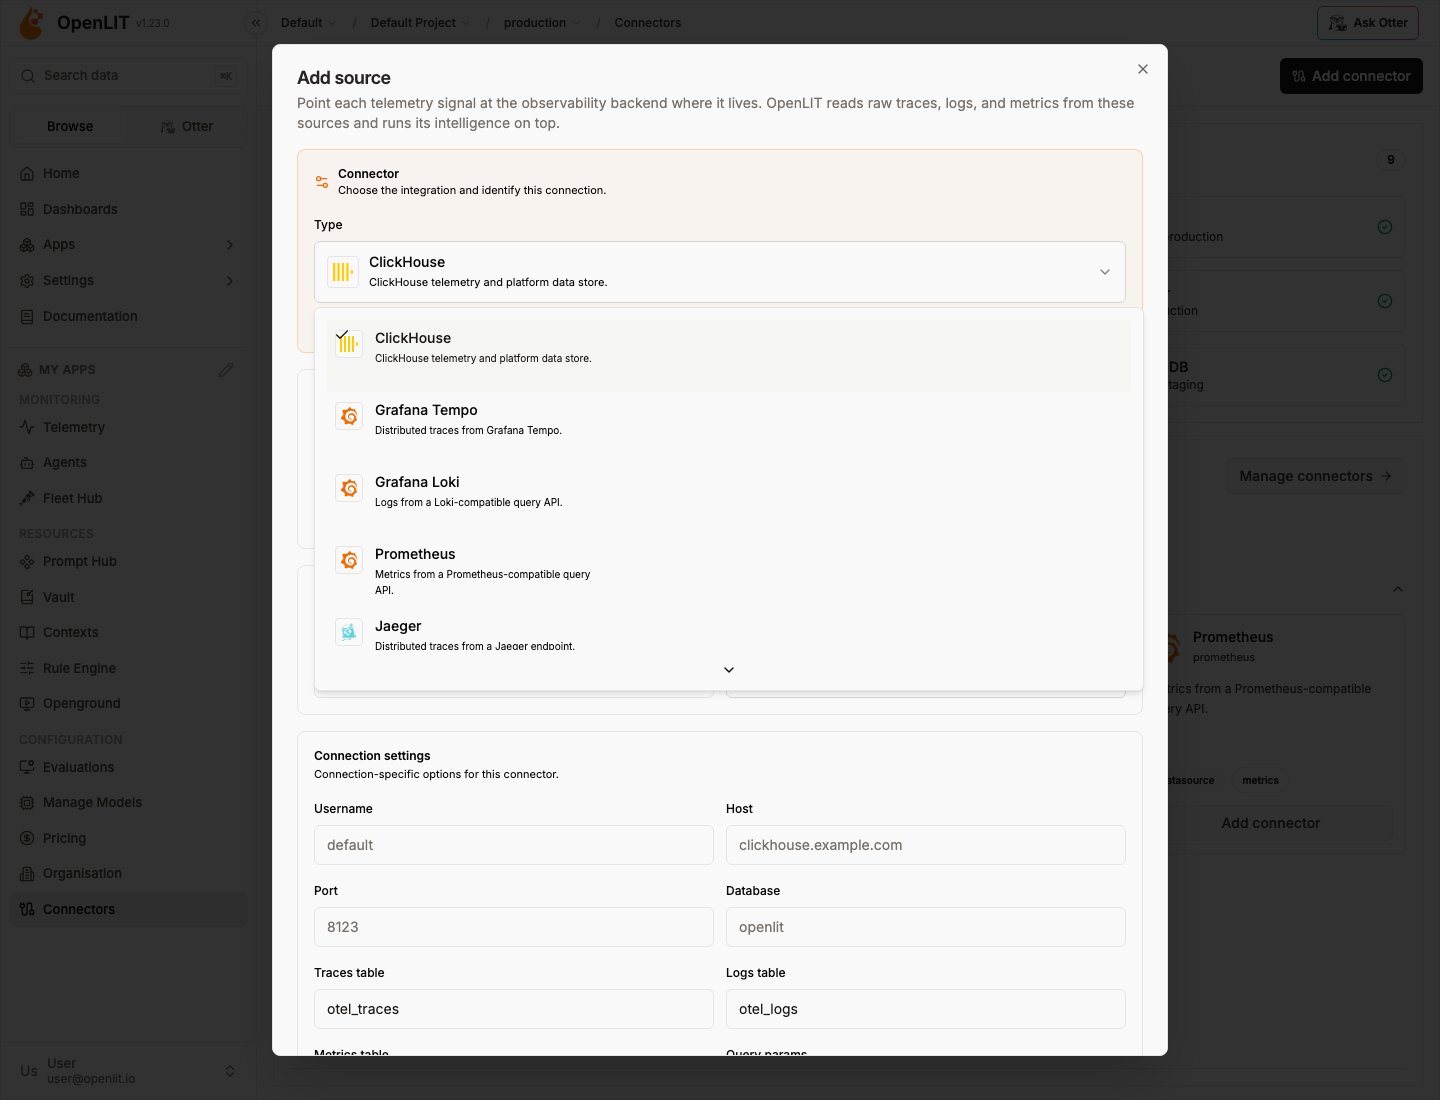Image resolution: width=1440 pixels, height=1100 pixels.
Task: Open production environment breadcrumb dropdown
Action: click(542, 23)
